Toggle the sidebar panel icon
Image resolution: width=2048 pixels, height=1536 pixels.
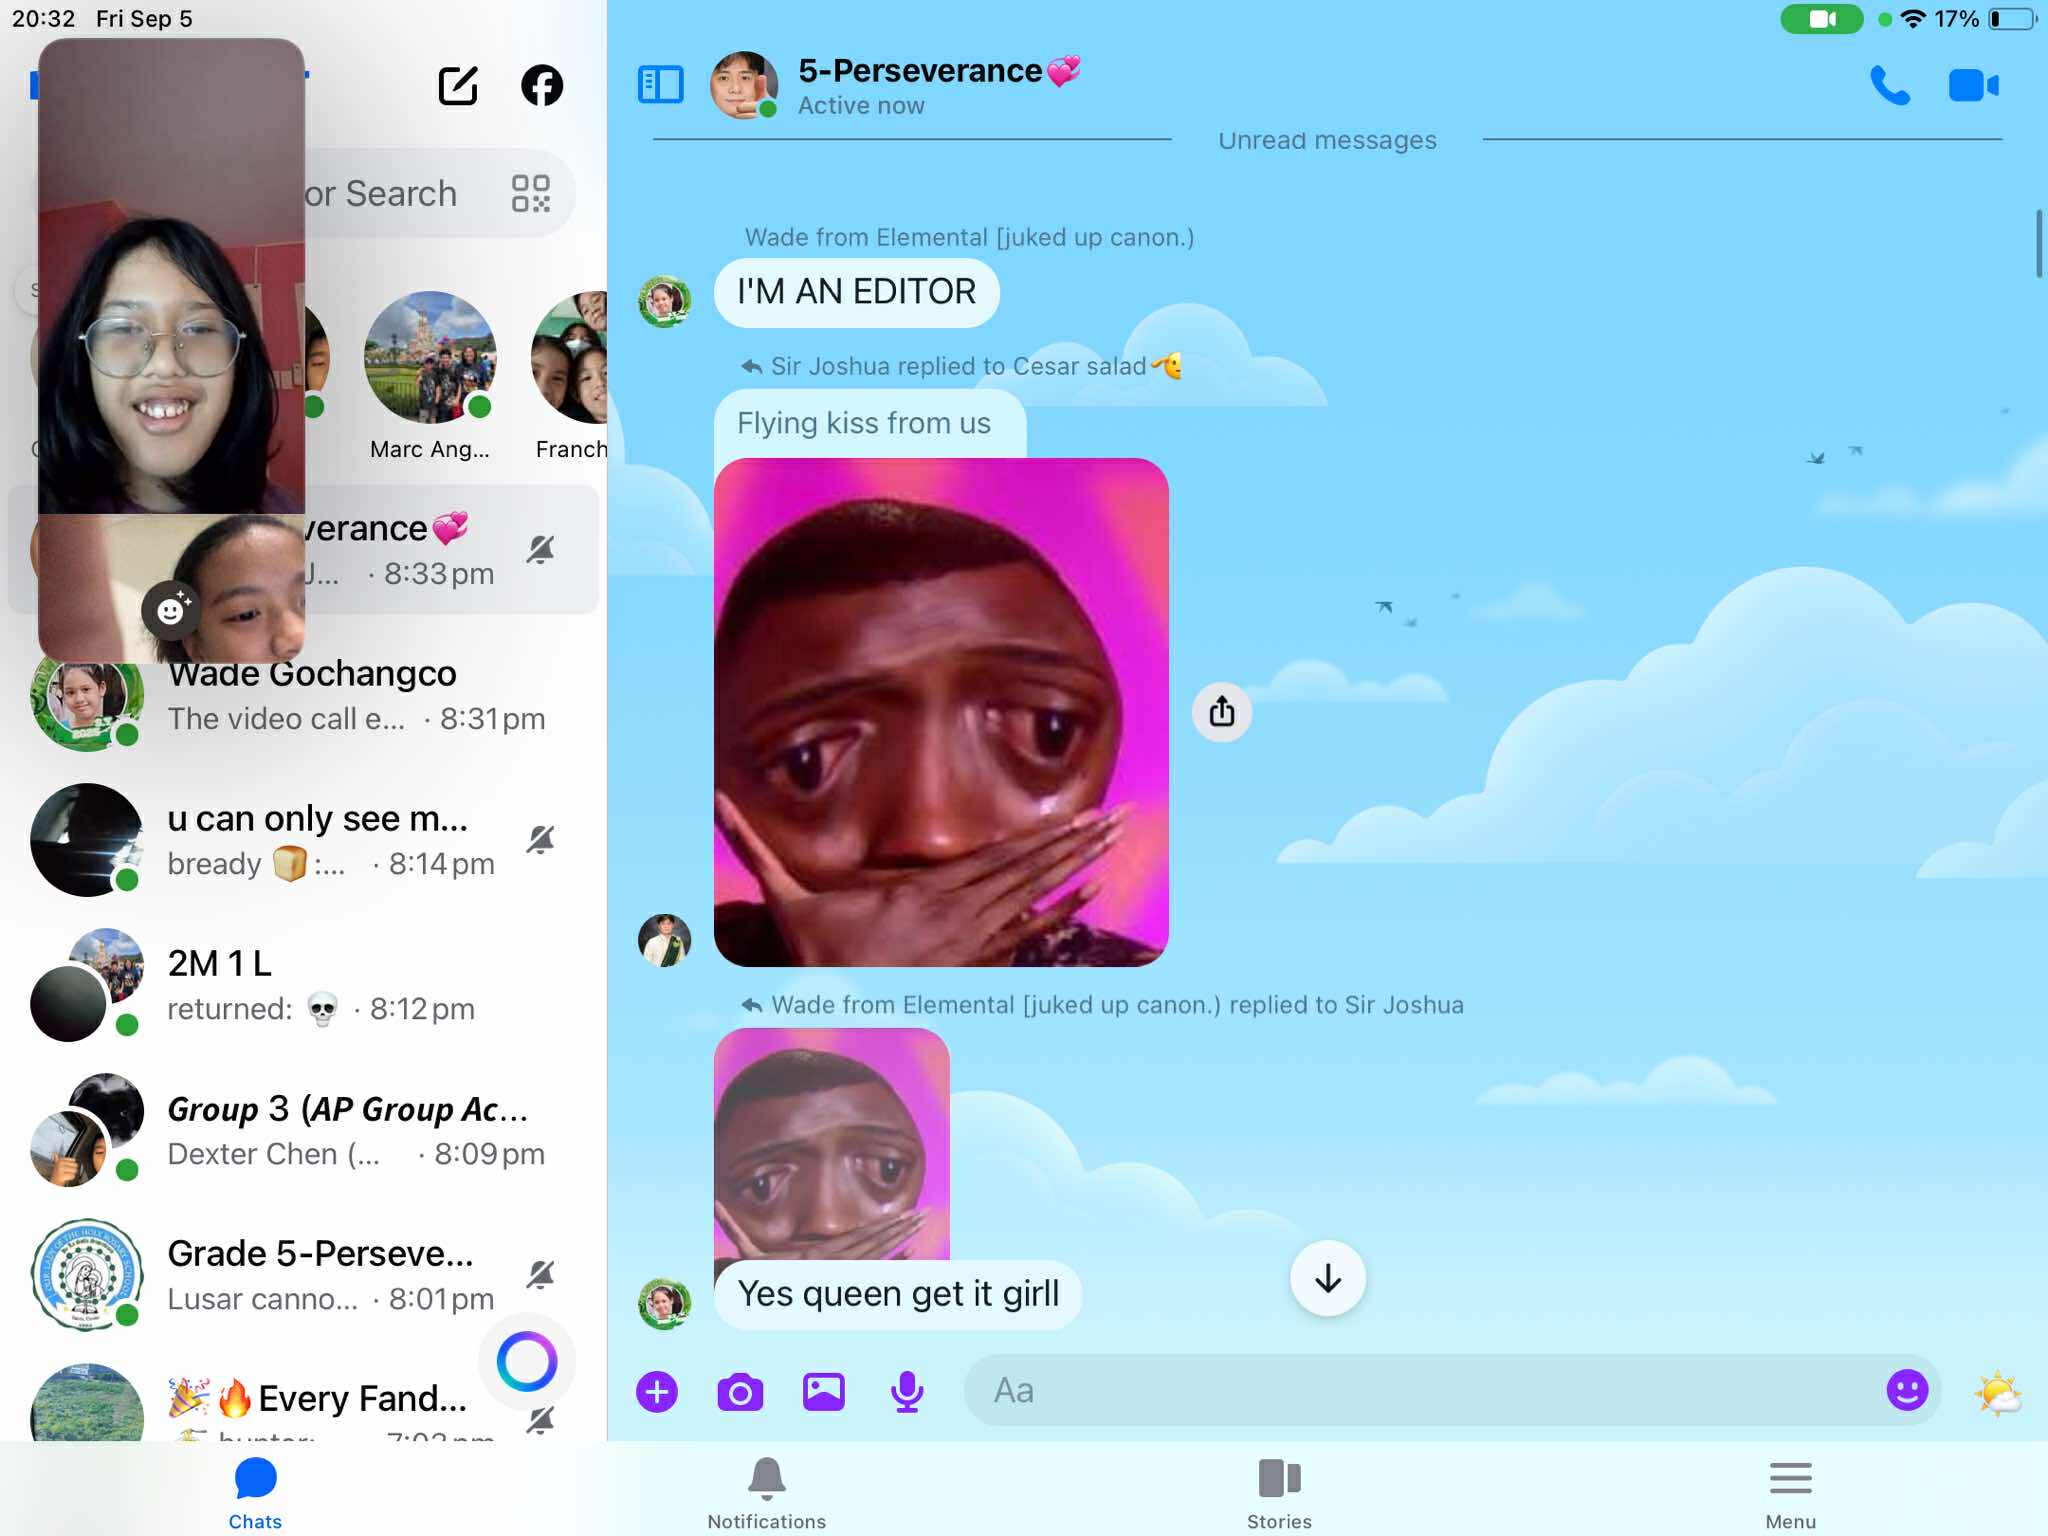tap(660, 85)
